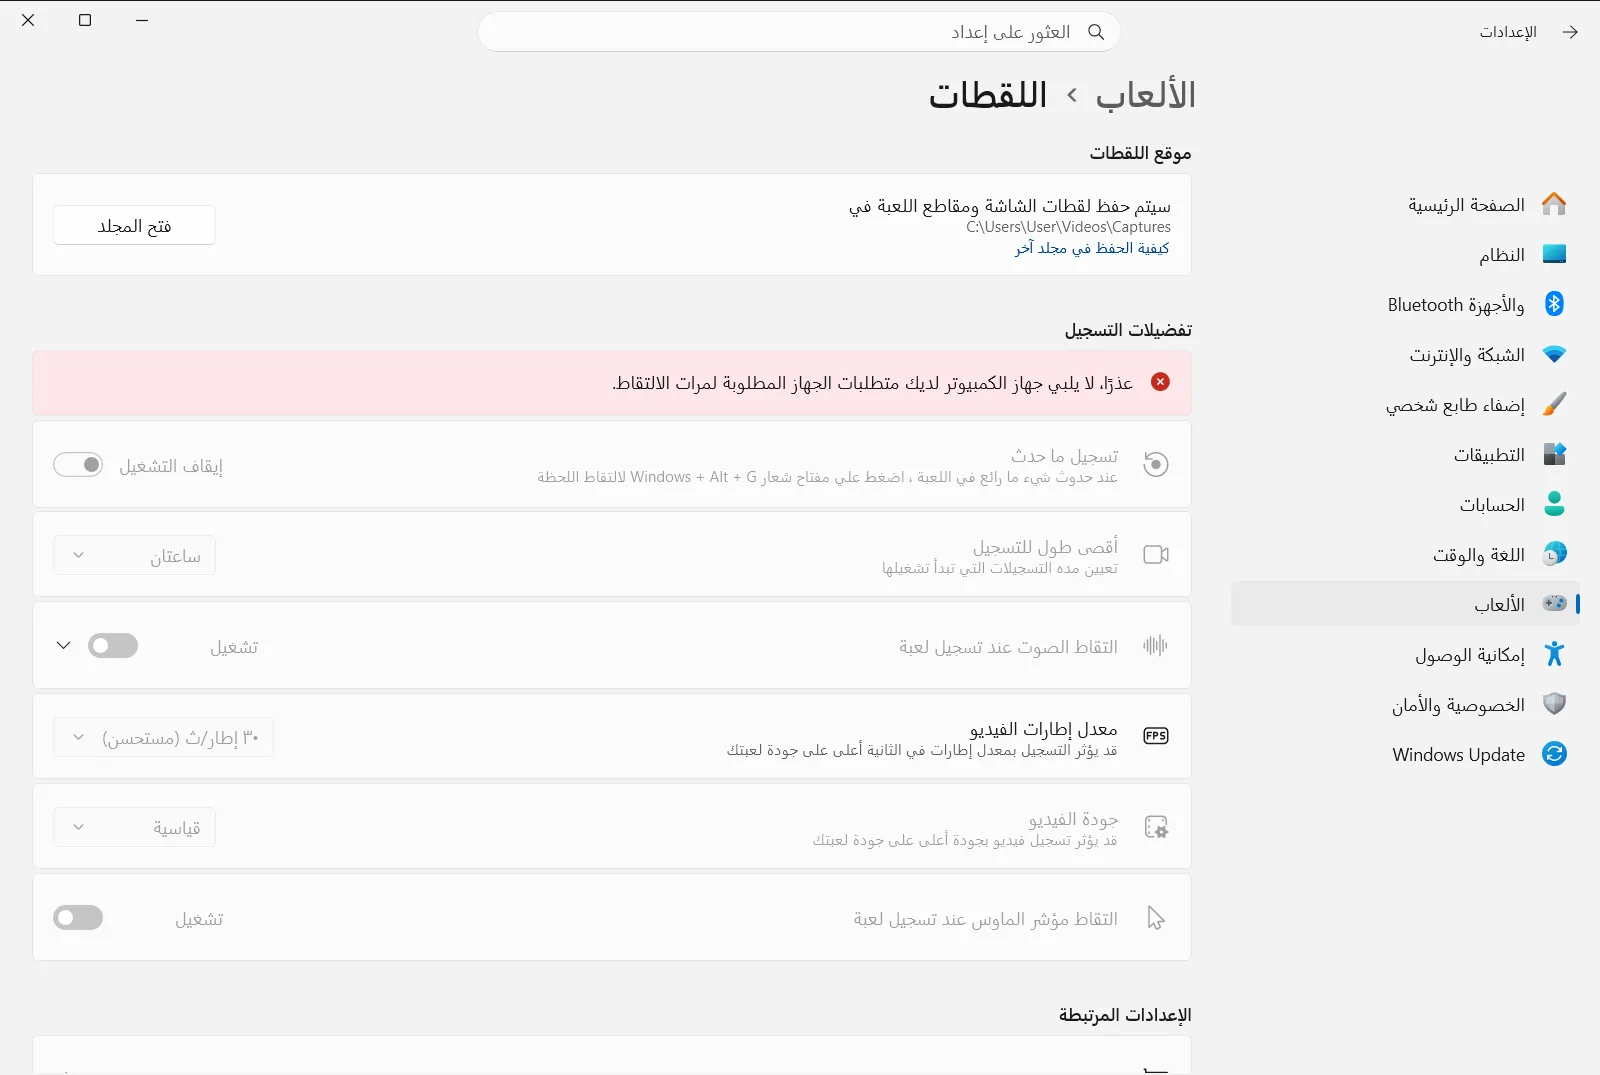Click the Time and language globe icon
The image size is (1600, 1075).
tap(1554, 554)
